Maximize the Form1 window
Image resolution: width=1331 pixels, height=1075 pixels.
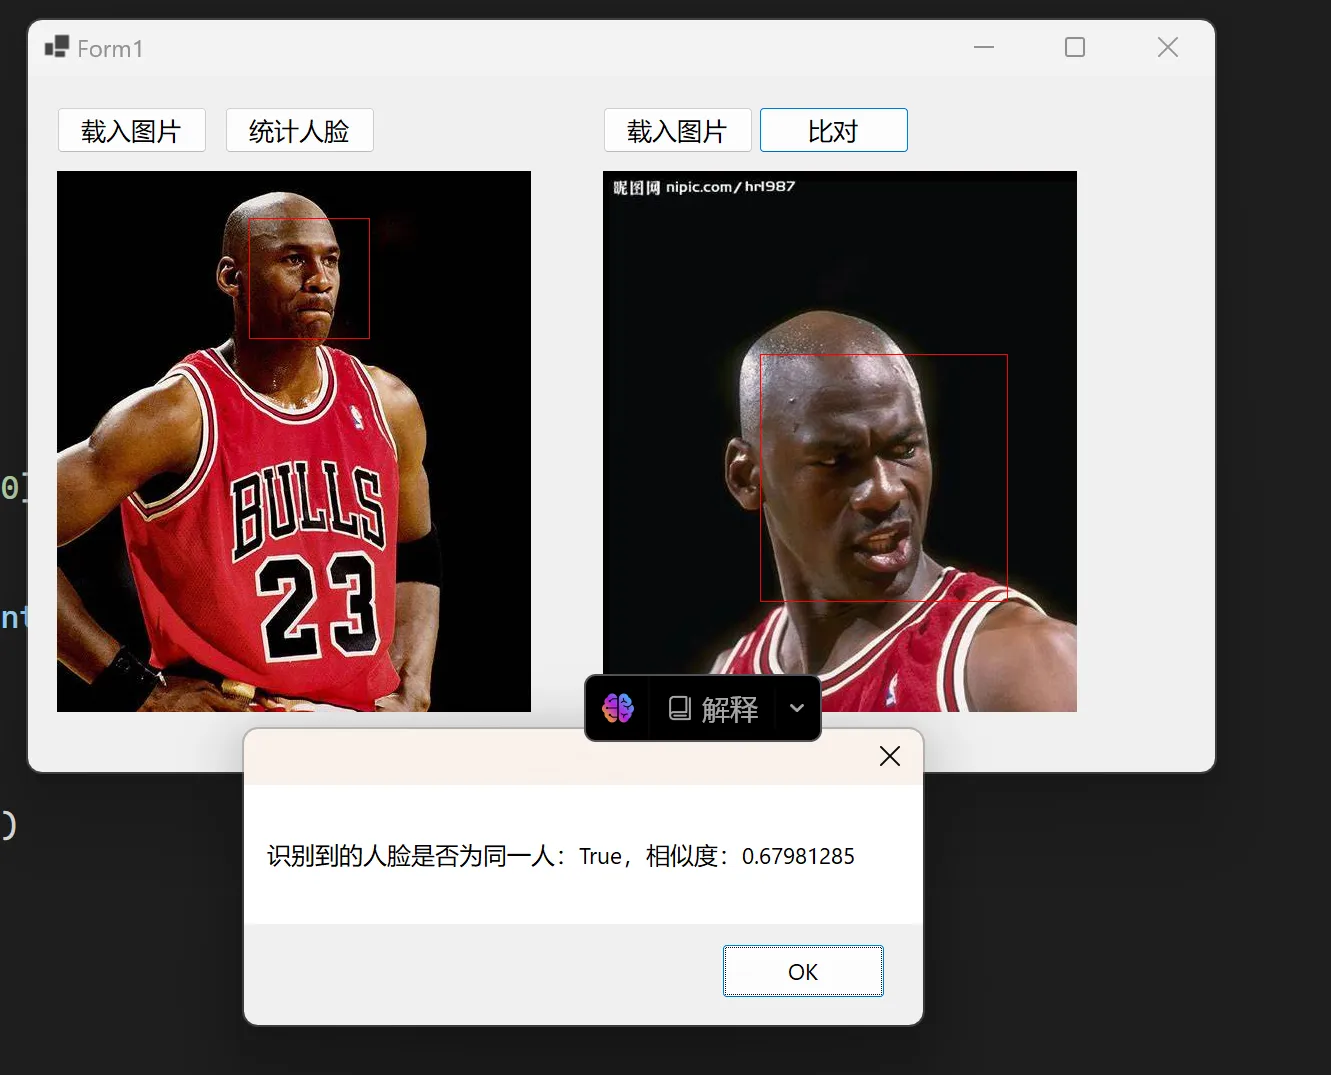pos(1075,47)
